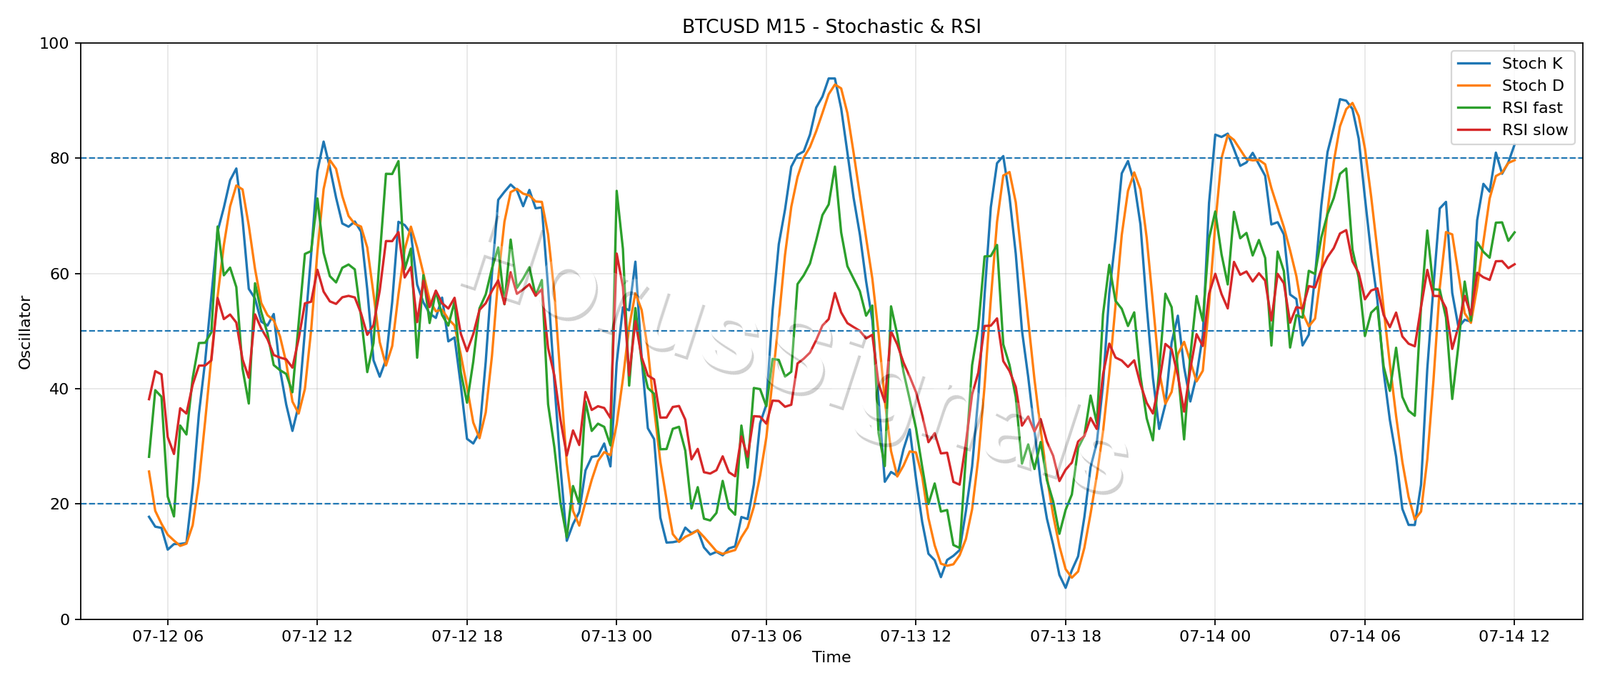Click the x-axis tick label 07-14 00

tap(1215, 636)
